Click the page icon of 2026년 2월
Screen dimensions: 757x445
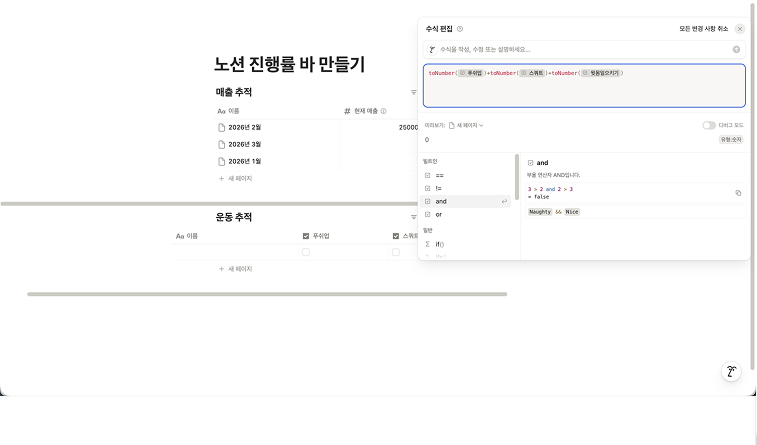(x=222, y=127)
